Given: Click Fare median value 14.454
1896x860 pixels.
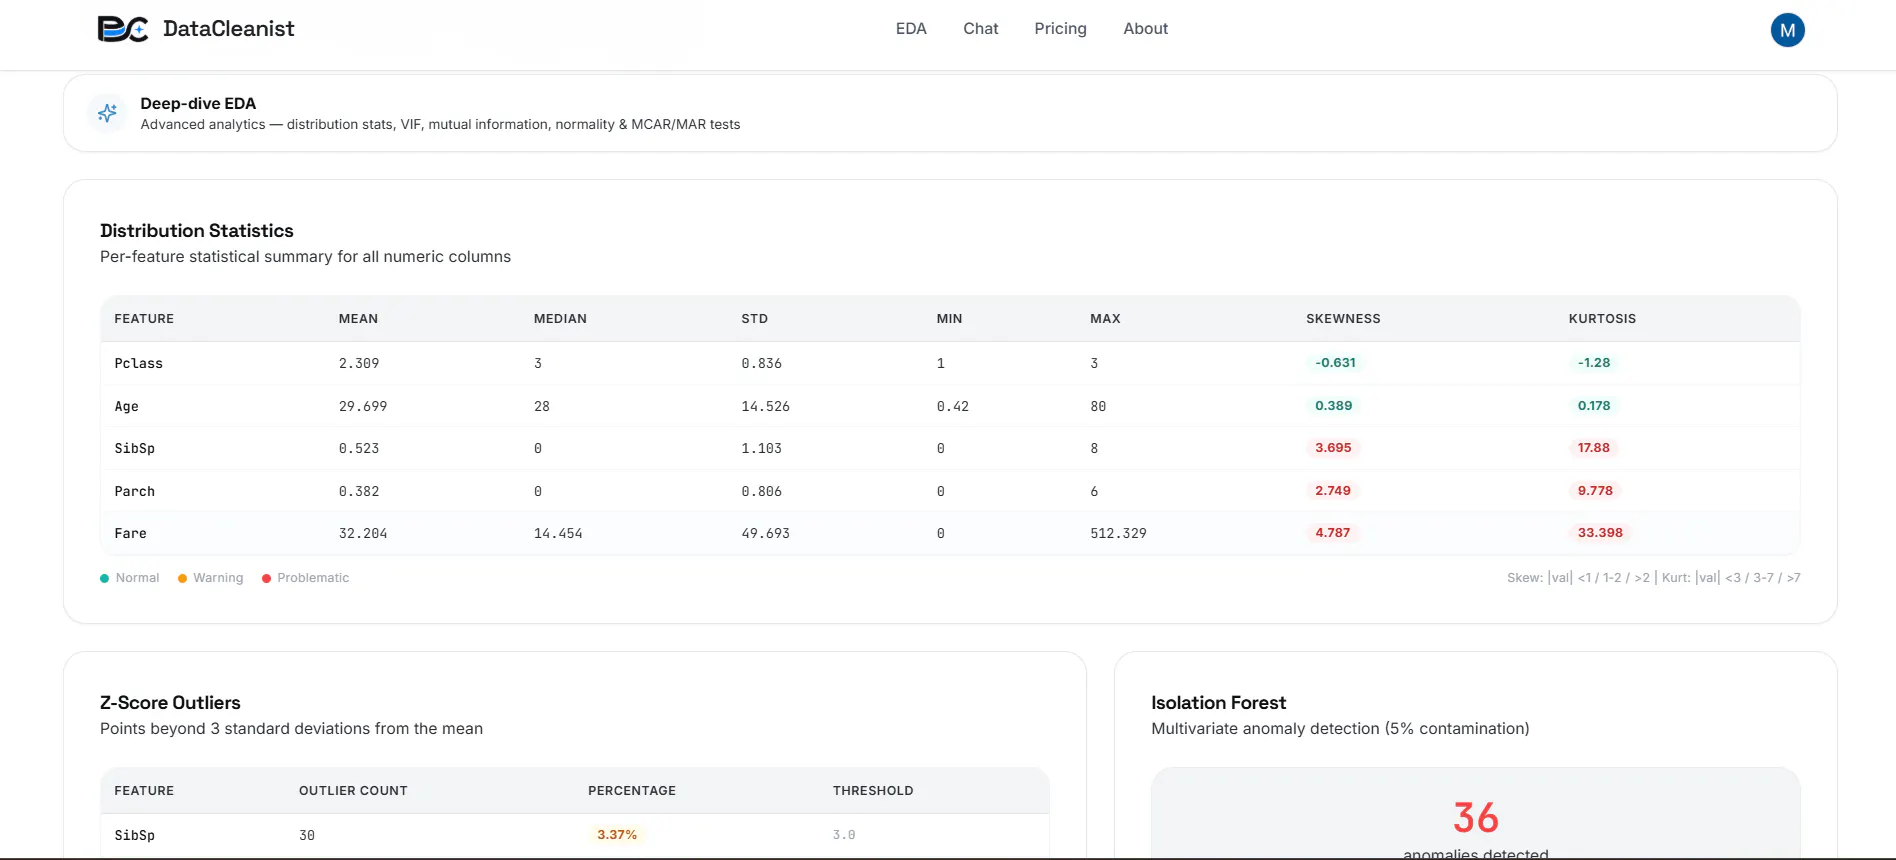Looking at the screenshot, I should pyautogui.click(x=558, y=534).
